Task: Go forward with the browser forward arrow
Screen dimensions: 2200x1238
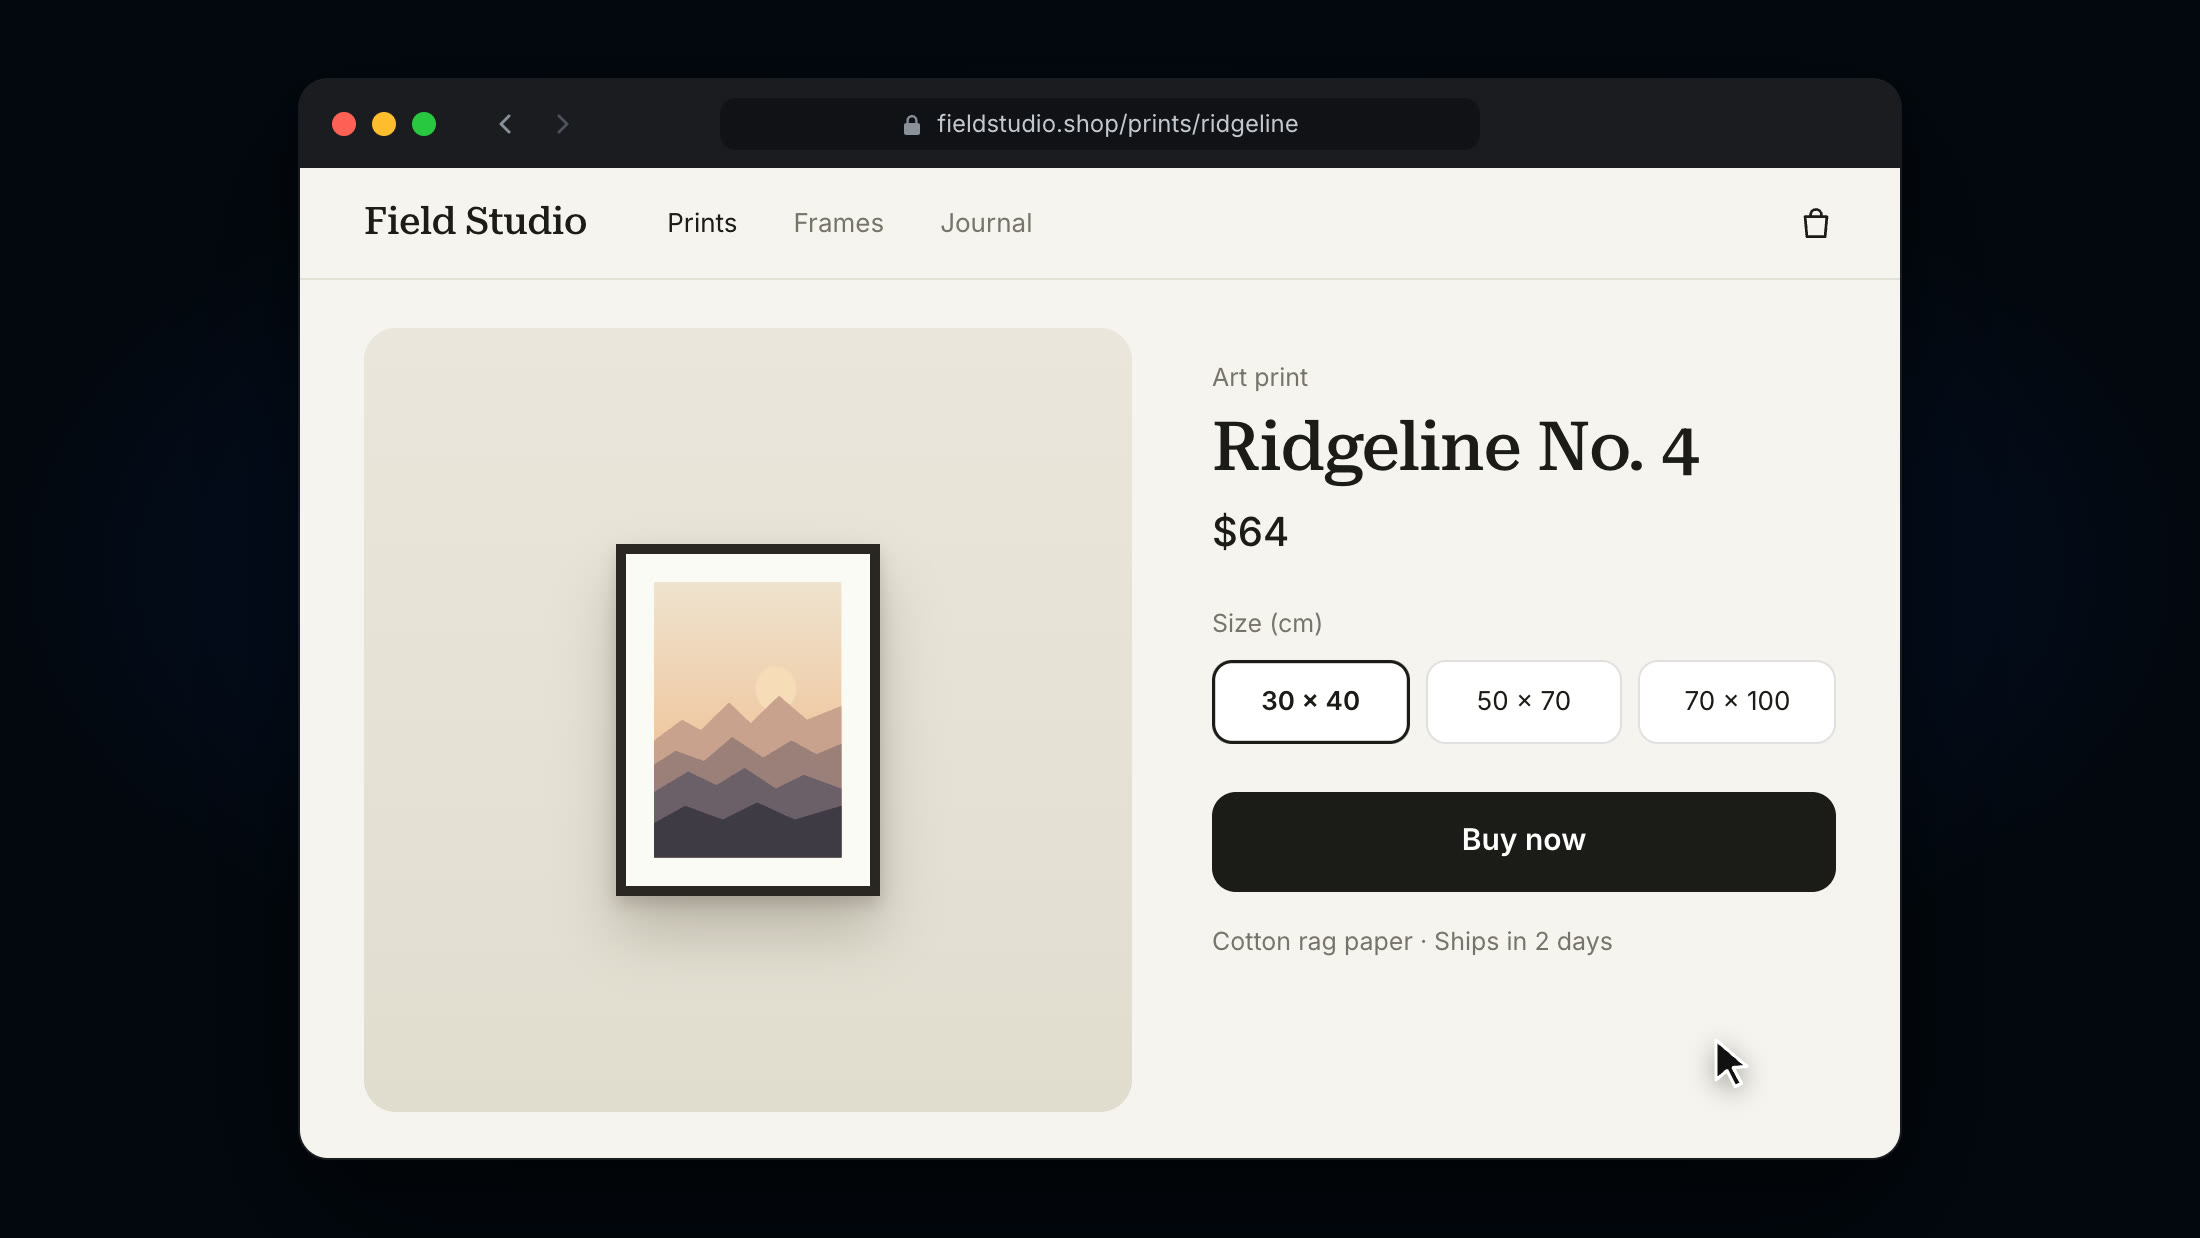Action: (x=562, y=124)
